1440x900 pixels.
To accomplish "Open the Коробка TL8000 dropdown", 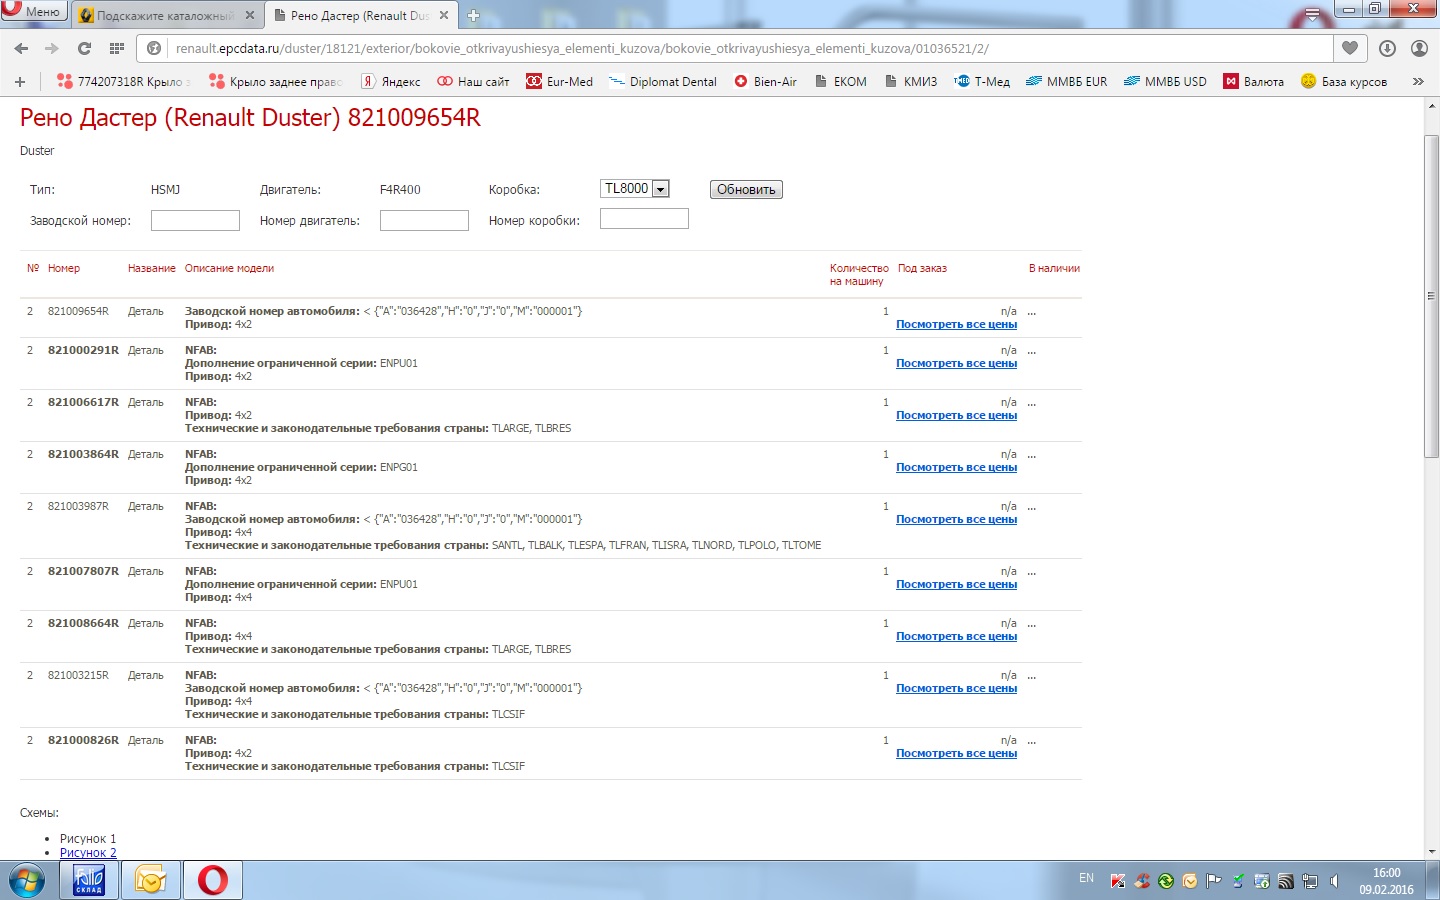I will pos(635,188).
